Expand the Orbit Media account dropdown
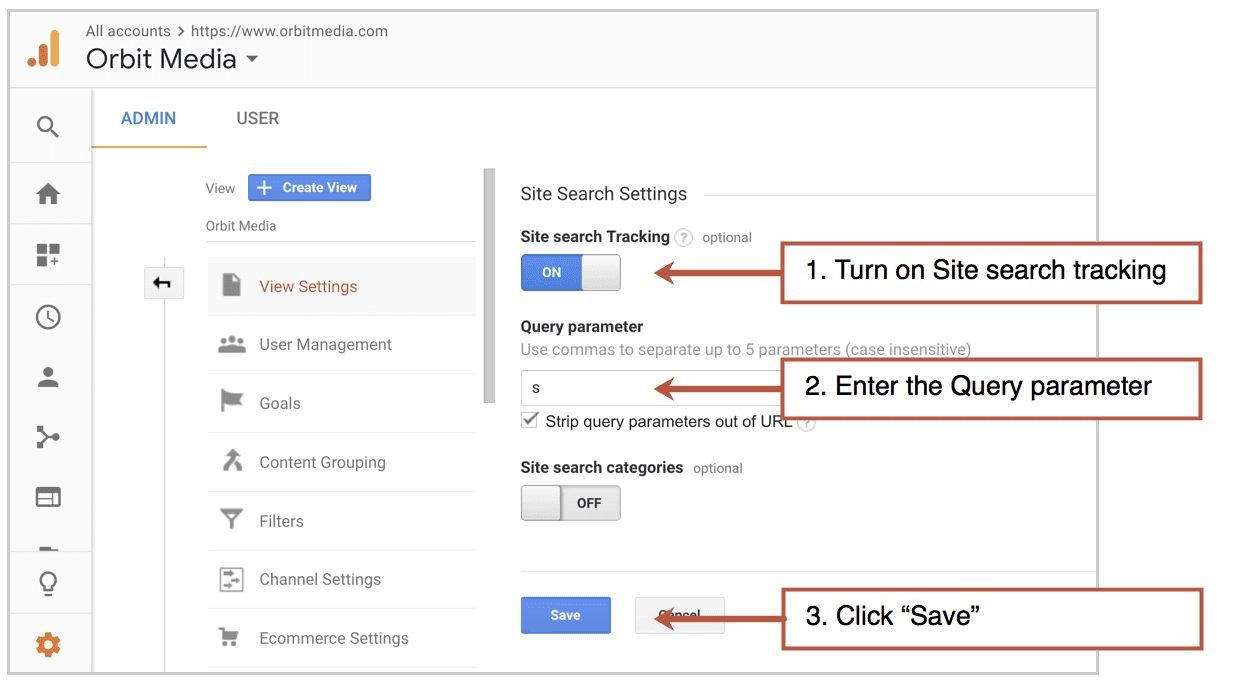1233x684 pixels. [252, 59]
